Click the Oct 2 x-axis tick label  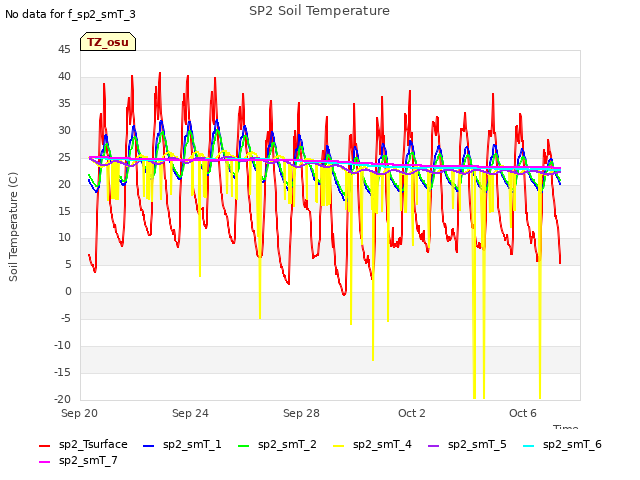tap(412, 413)
